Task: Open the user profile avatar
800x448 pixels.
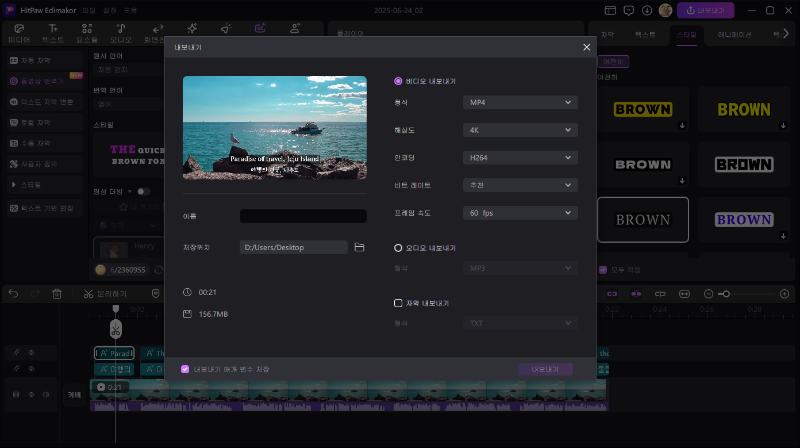Action: 665,10
